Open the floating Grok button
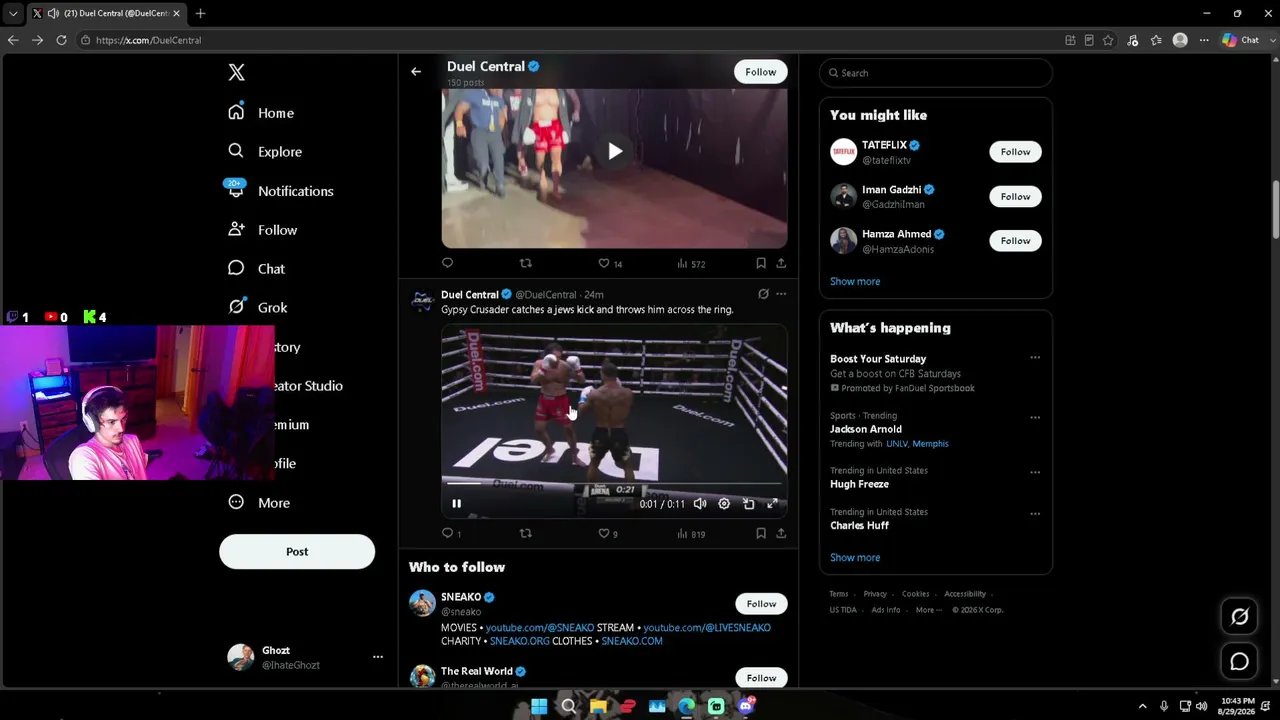The width and height of the screenshot is (1280, 720). [1239, 617]
